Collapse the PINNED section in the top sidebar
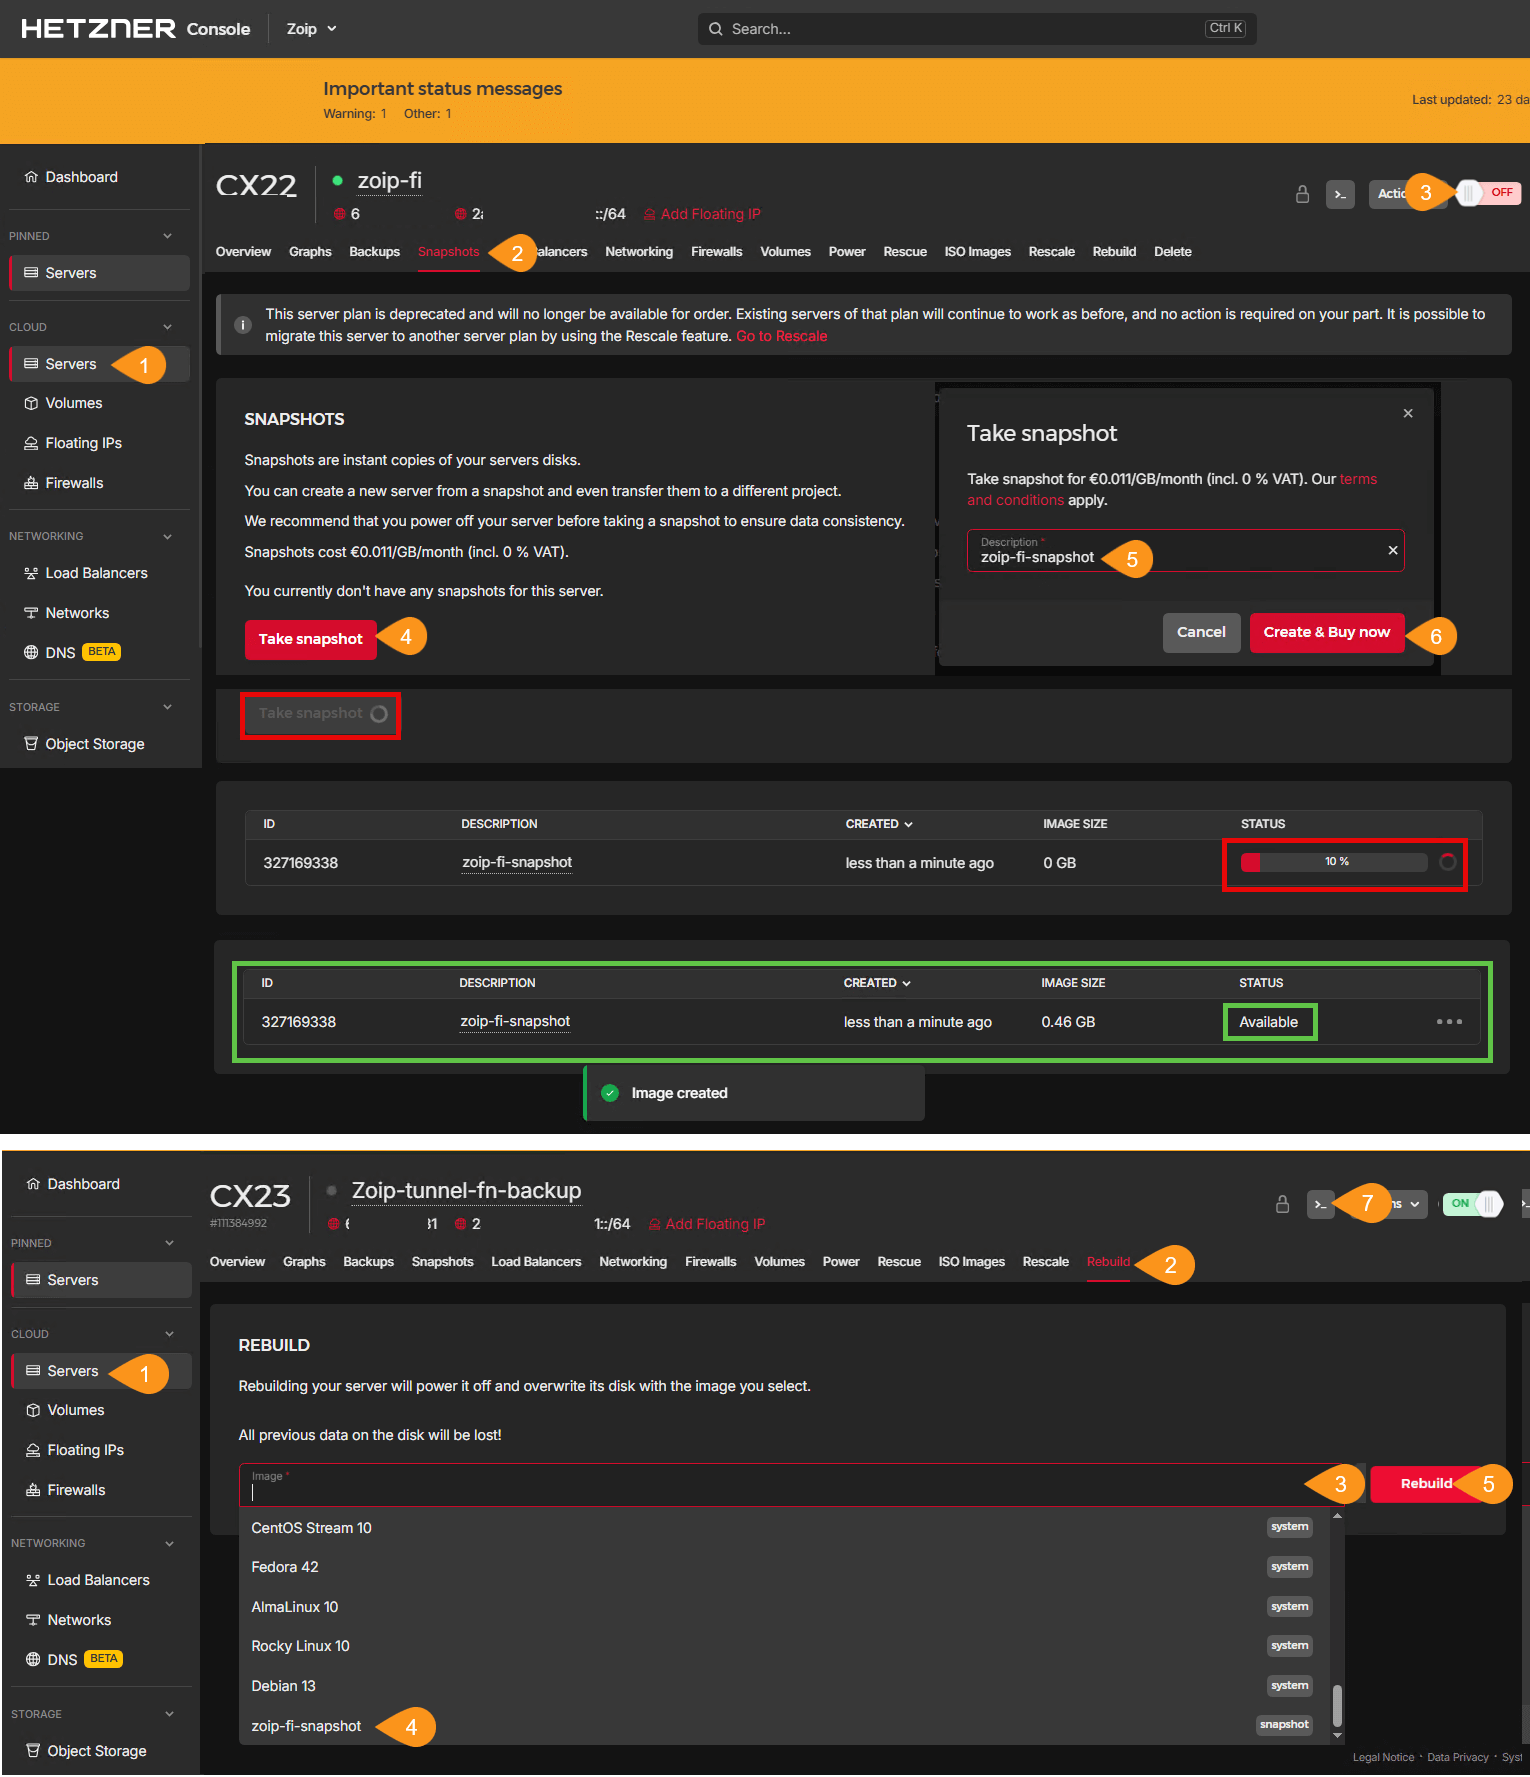1530x1777 pixels. [x=167, y=236]
